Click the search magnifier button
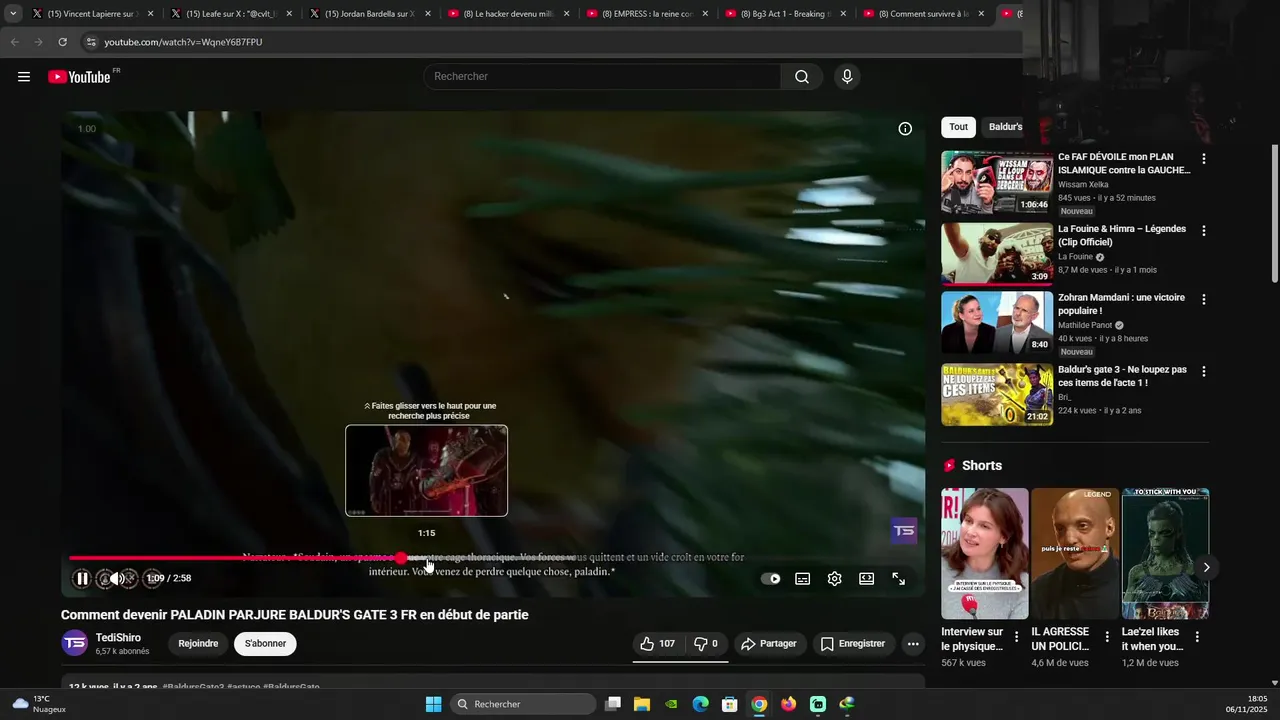 point(802,77)
